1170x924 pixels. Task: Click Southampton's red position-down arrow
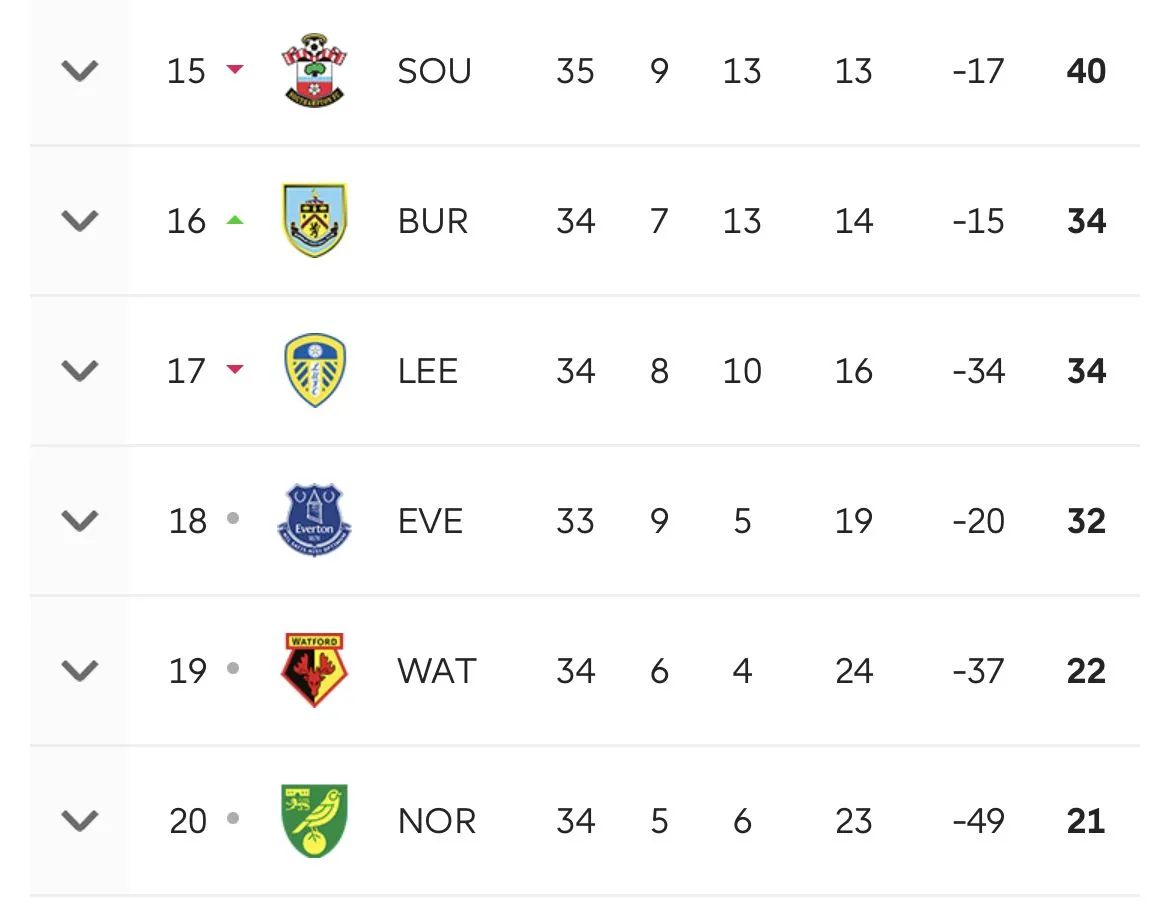[x=235, y=70]
